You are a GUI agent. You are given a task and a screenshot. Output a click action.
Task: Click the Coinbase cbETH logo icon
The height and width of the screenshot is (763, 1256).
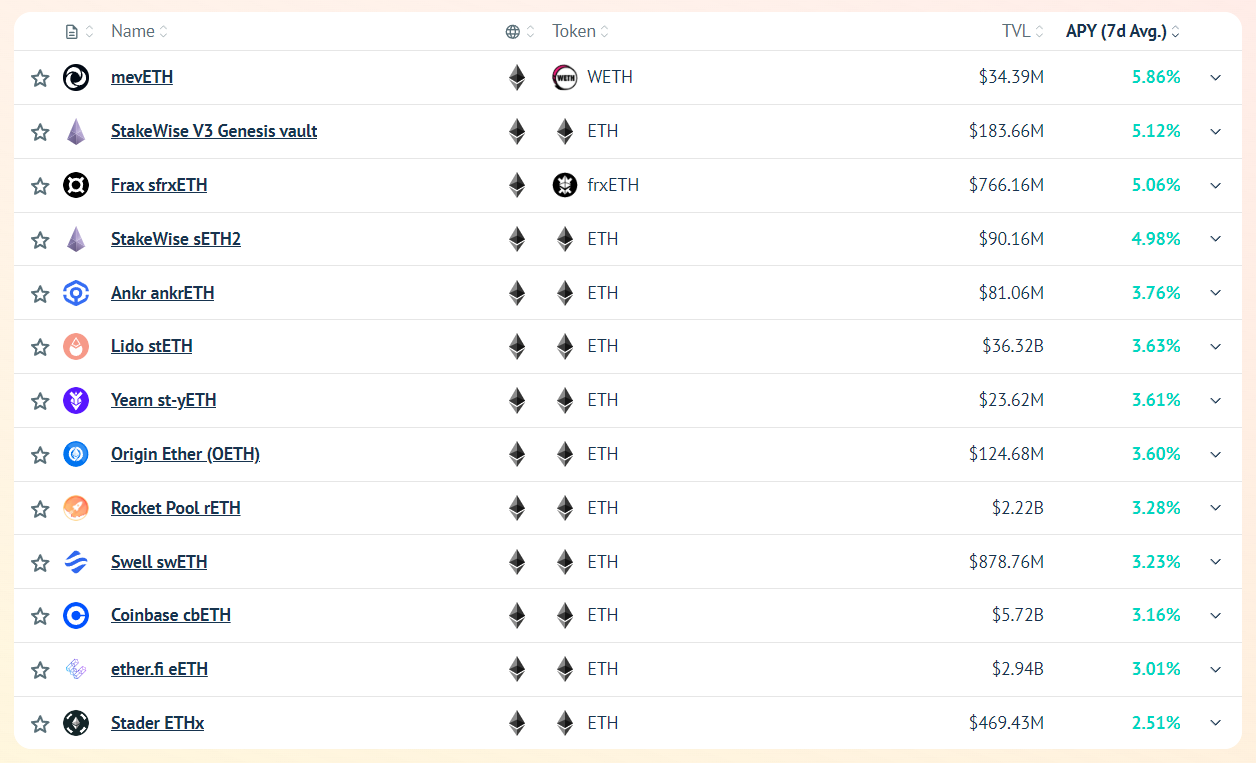(x=76, y=615)
